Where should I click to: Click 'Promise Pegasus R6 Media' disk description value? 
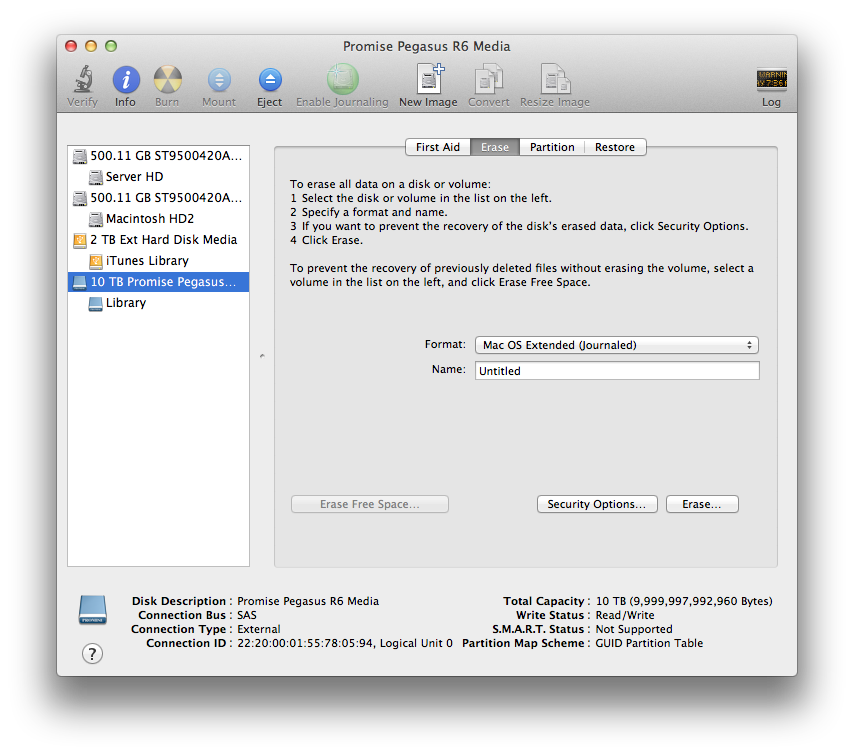pyautogui.click(x=308, y=601)
